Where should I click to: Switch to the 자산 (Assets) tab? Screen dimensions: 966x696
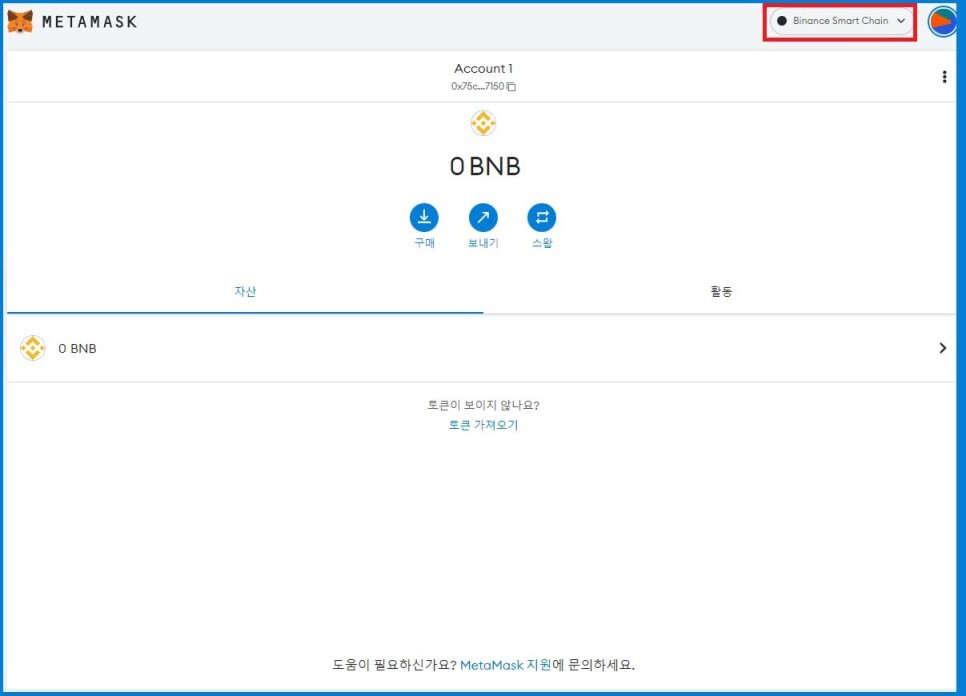click(x=245, y=291)
